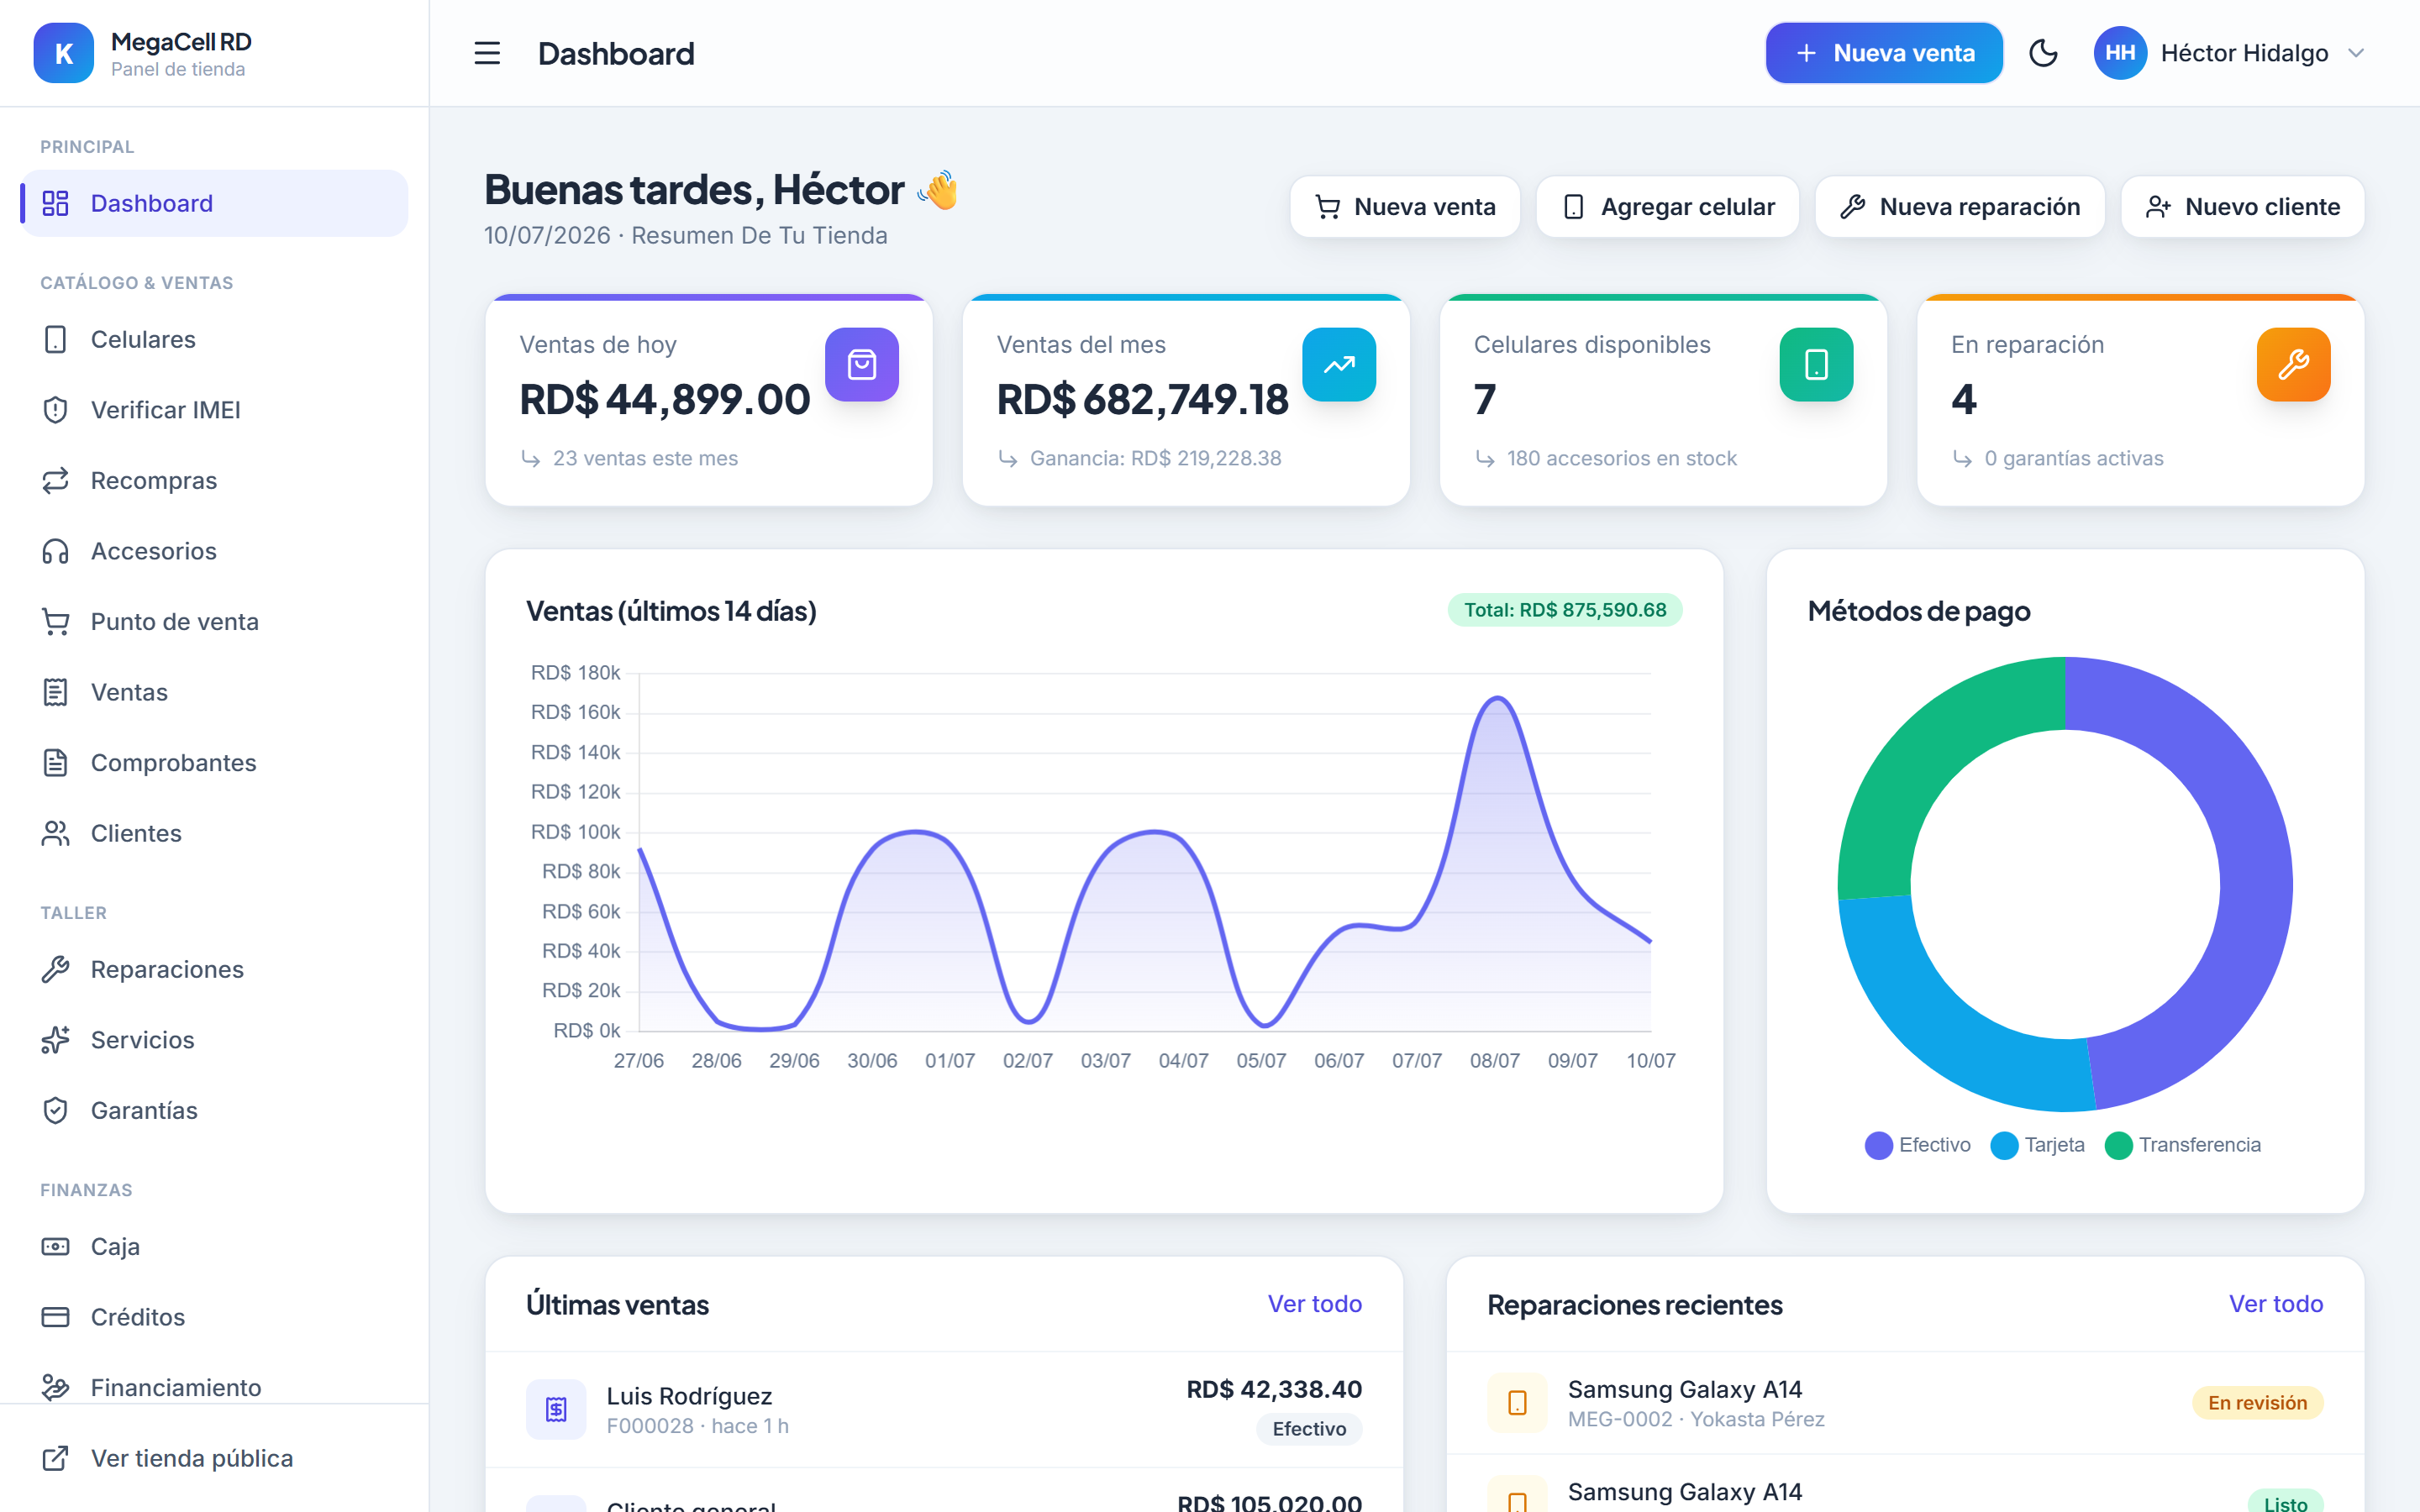Click the 08/07 peak on the sales chart
Screen dimensions: 2420x1512
point(1496,698)
